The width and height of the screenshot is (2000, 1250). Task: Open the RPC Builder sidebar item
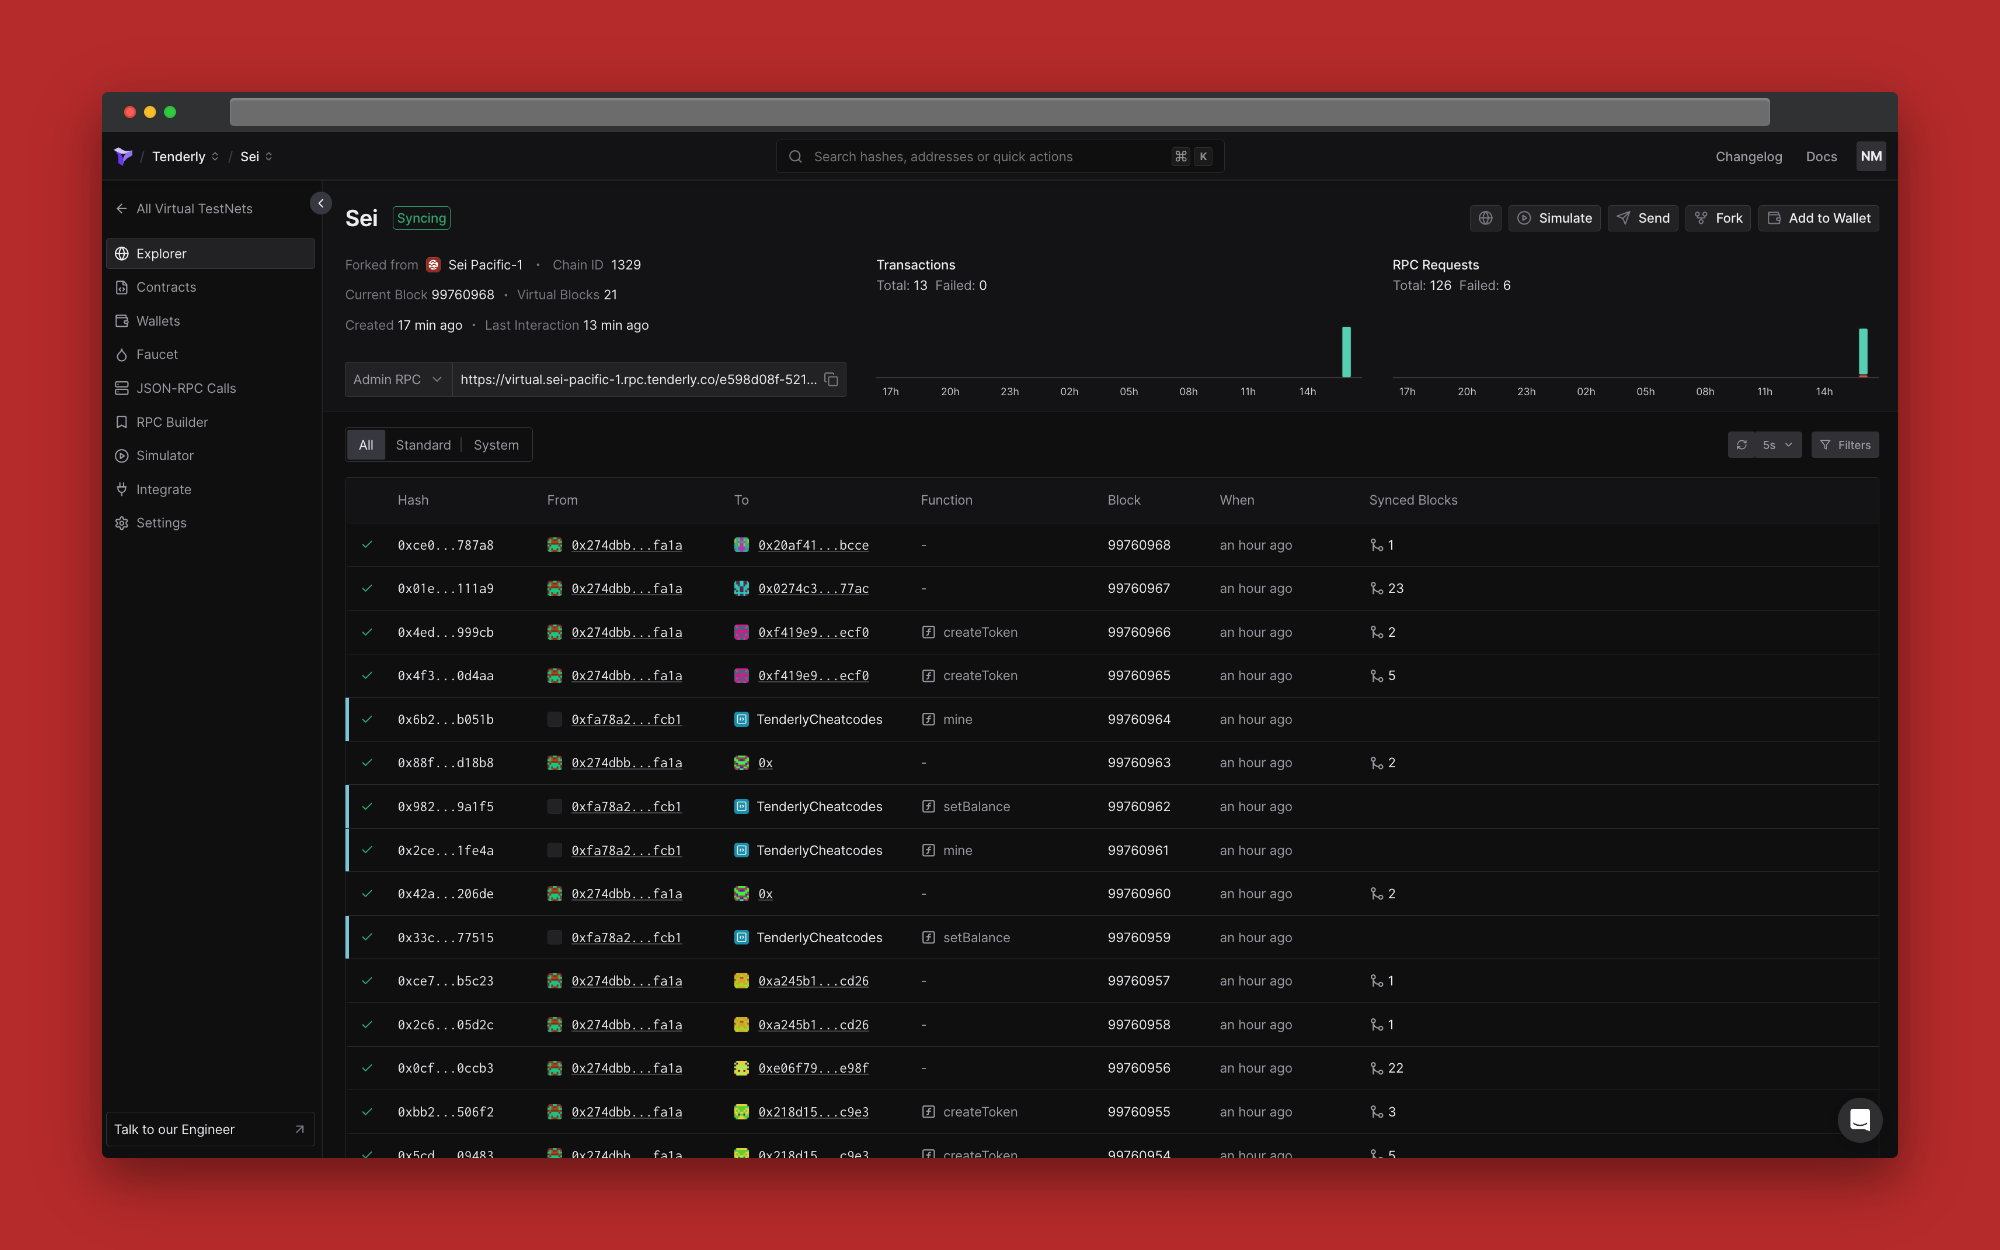pos(172,422)
